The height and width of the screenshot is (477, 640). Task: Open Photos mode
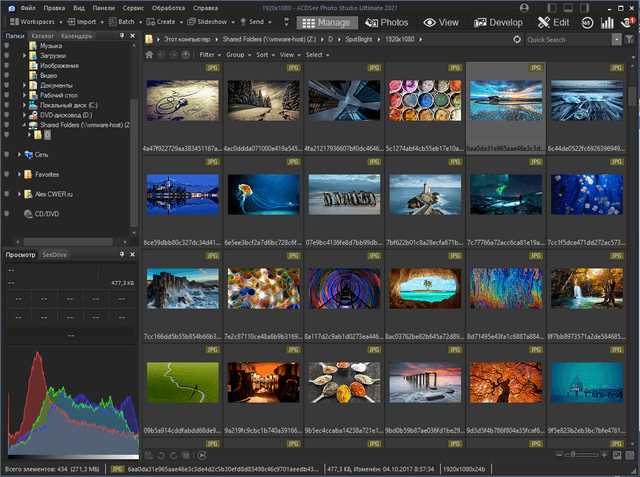[386, 21]
